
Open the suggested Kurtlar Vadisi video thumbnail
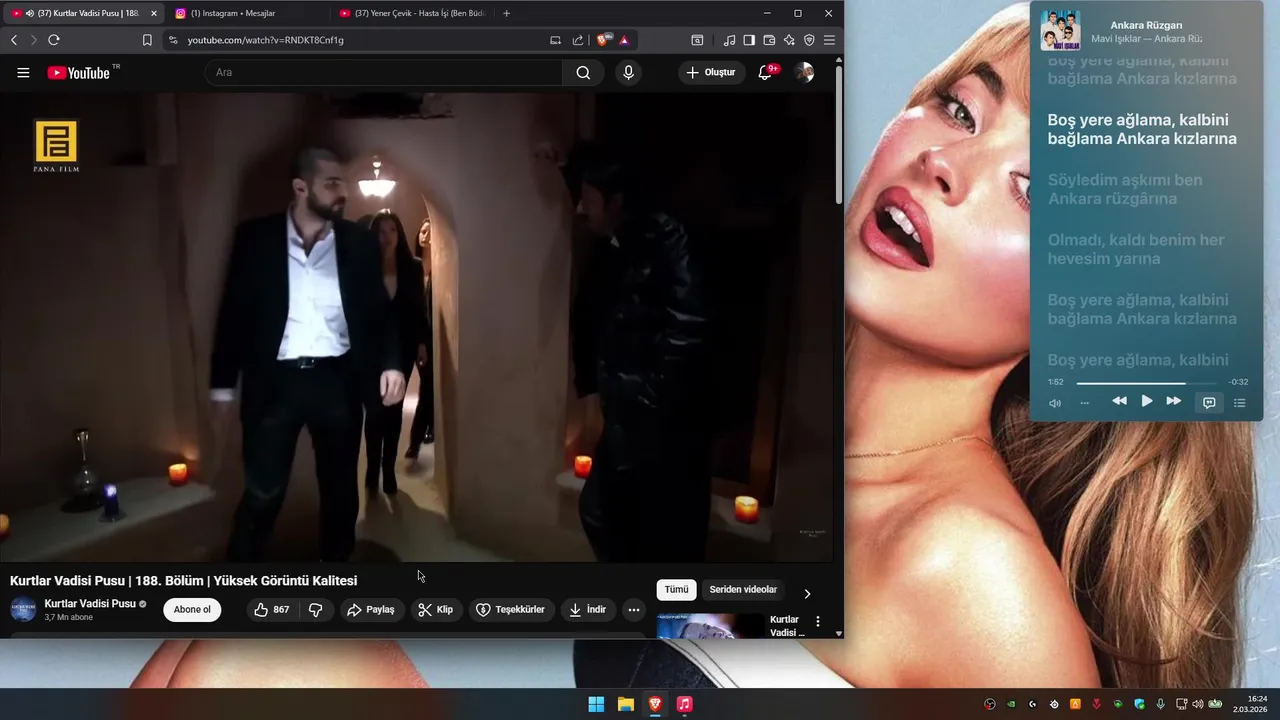coord(711,626)
